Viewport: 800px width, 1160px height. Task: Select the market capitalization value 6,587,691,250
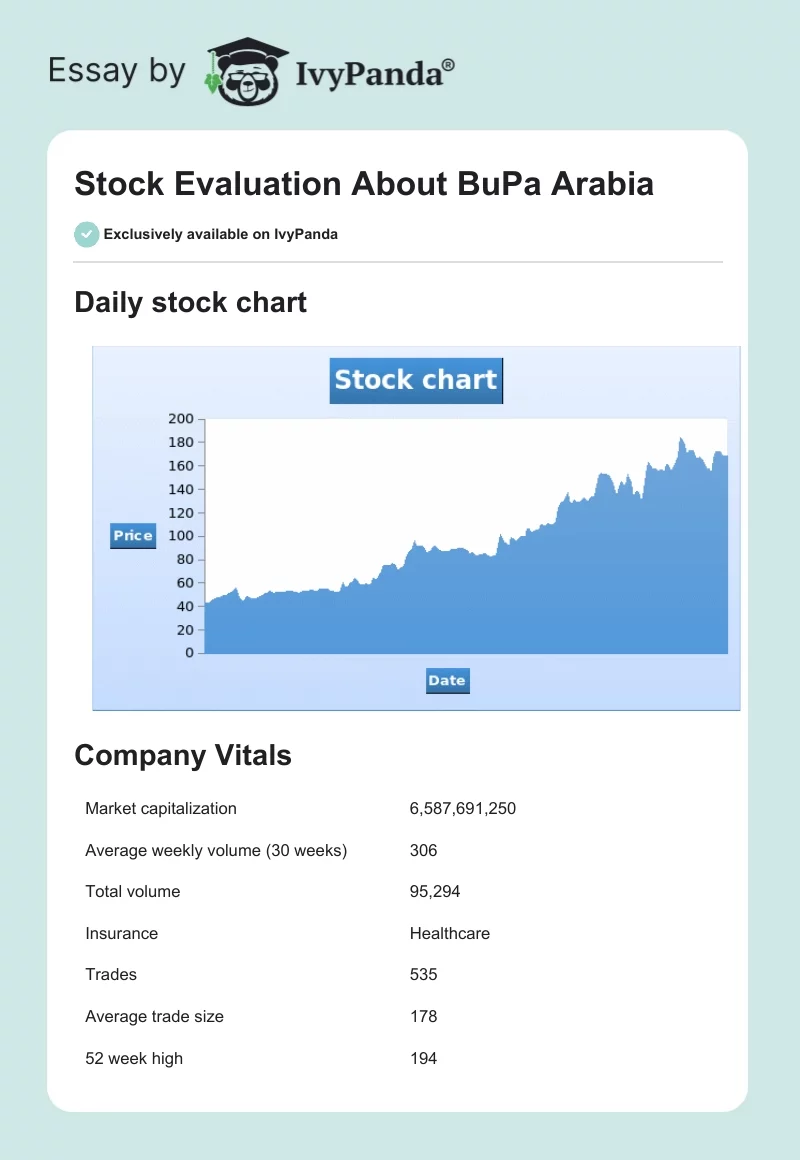pos(463,808)
